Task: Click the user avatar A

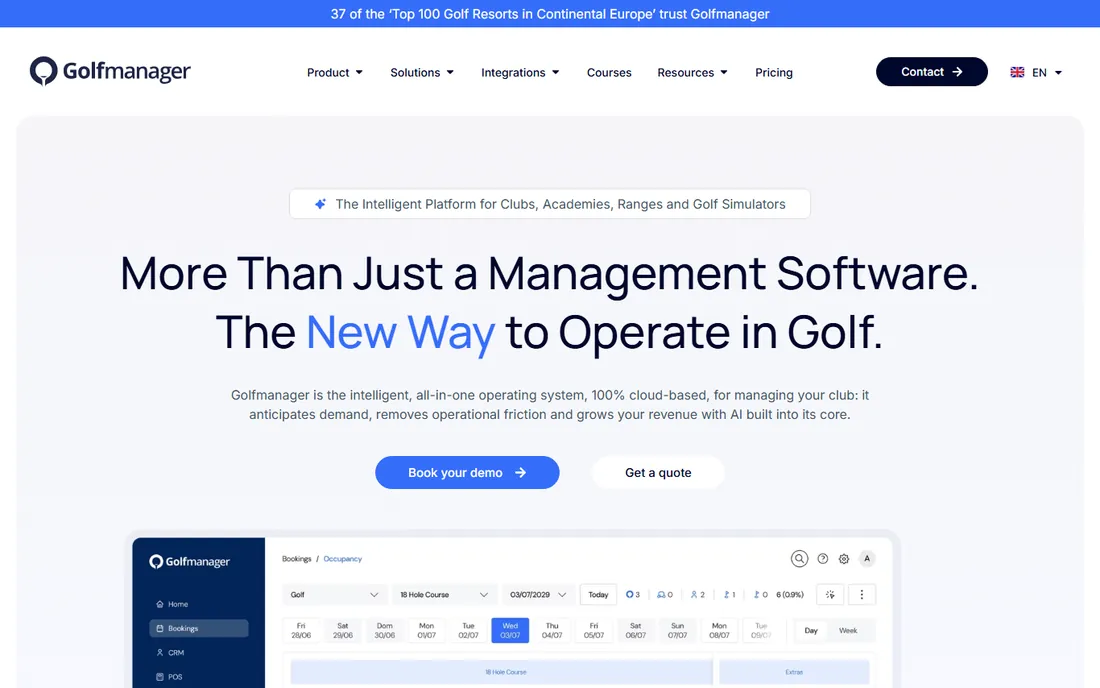Action: click(x=867, y=558)
